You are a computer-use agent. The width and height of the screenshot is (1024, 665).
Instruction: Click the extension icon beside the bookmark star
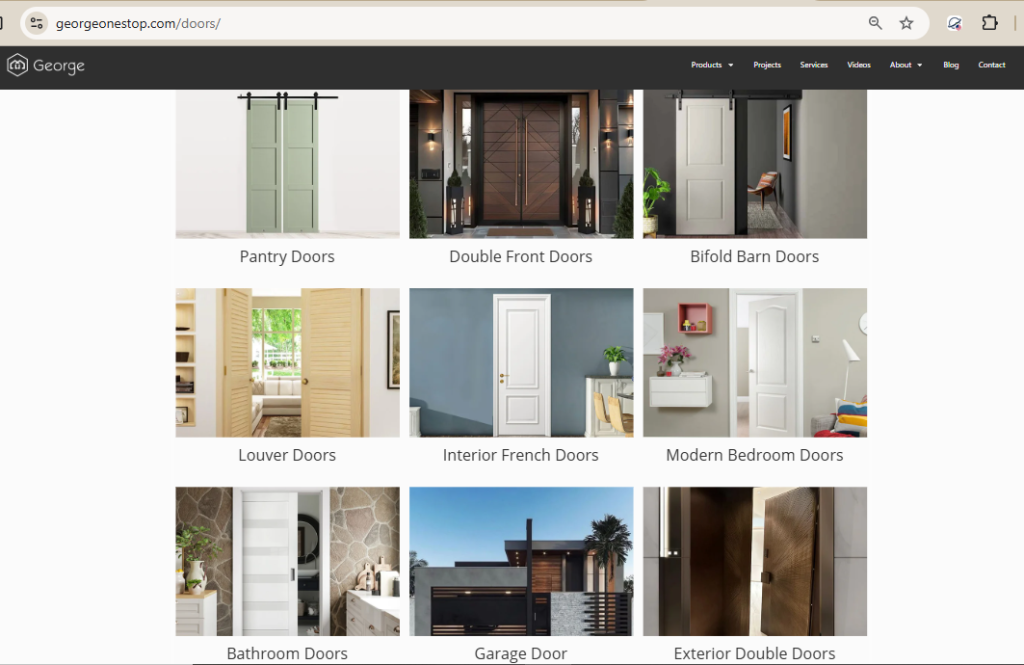point(954,24)
